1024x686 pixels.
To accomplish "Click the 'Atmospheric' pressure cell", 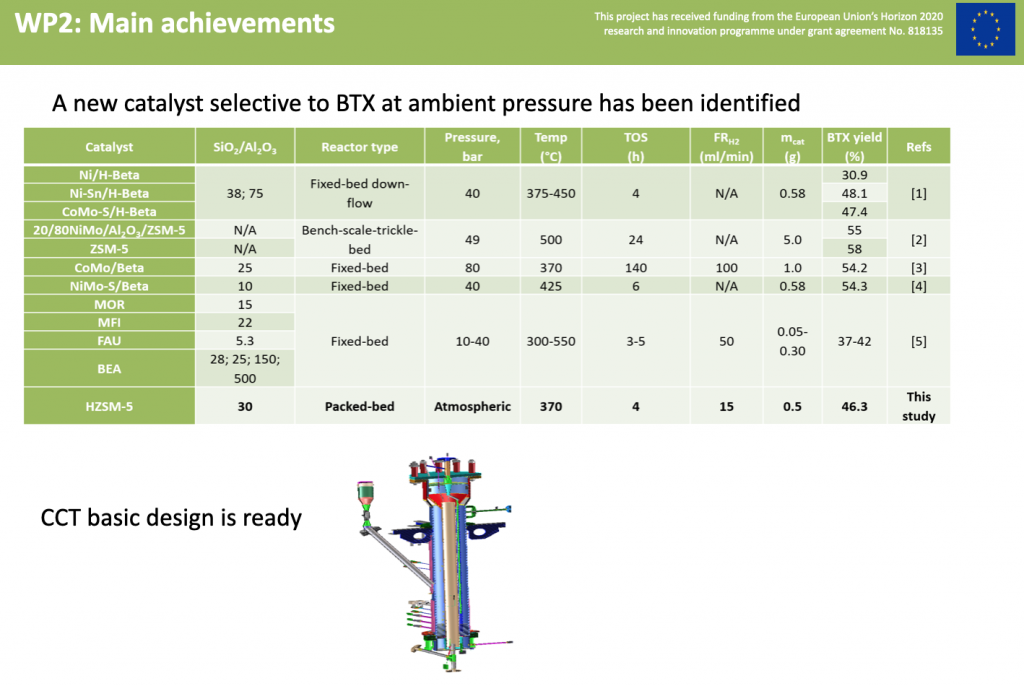I will click(x=472, y=406).
